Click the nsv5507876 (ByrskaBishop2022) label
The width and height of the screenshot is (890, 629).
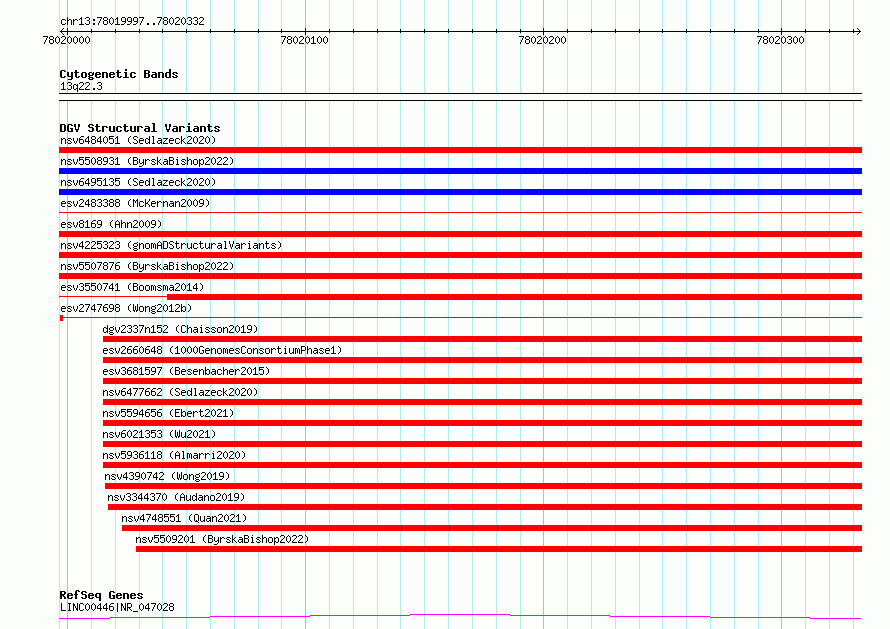tap(147, 266)
